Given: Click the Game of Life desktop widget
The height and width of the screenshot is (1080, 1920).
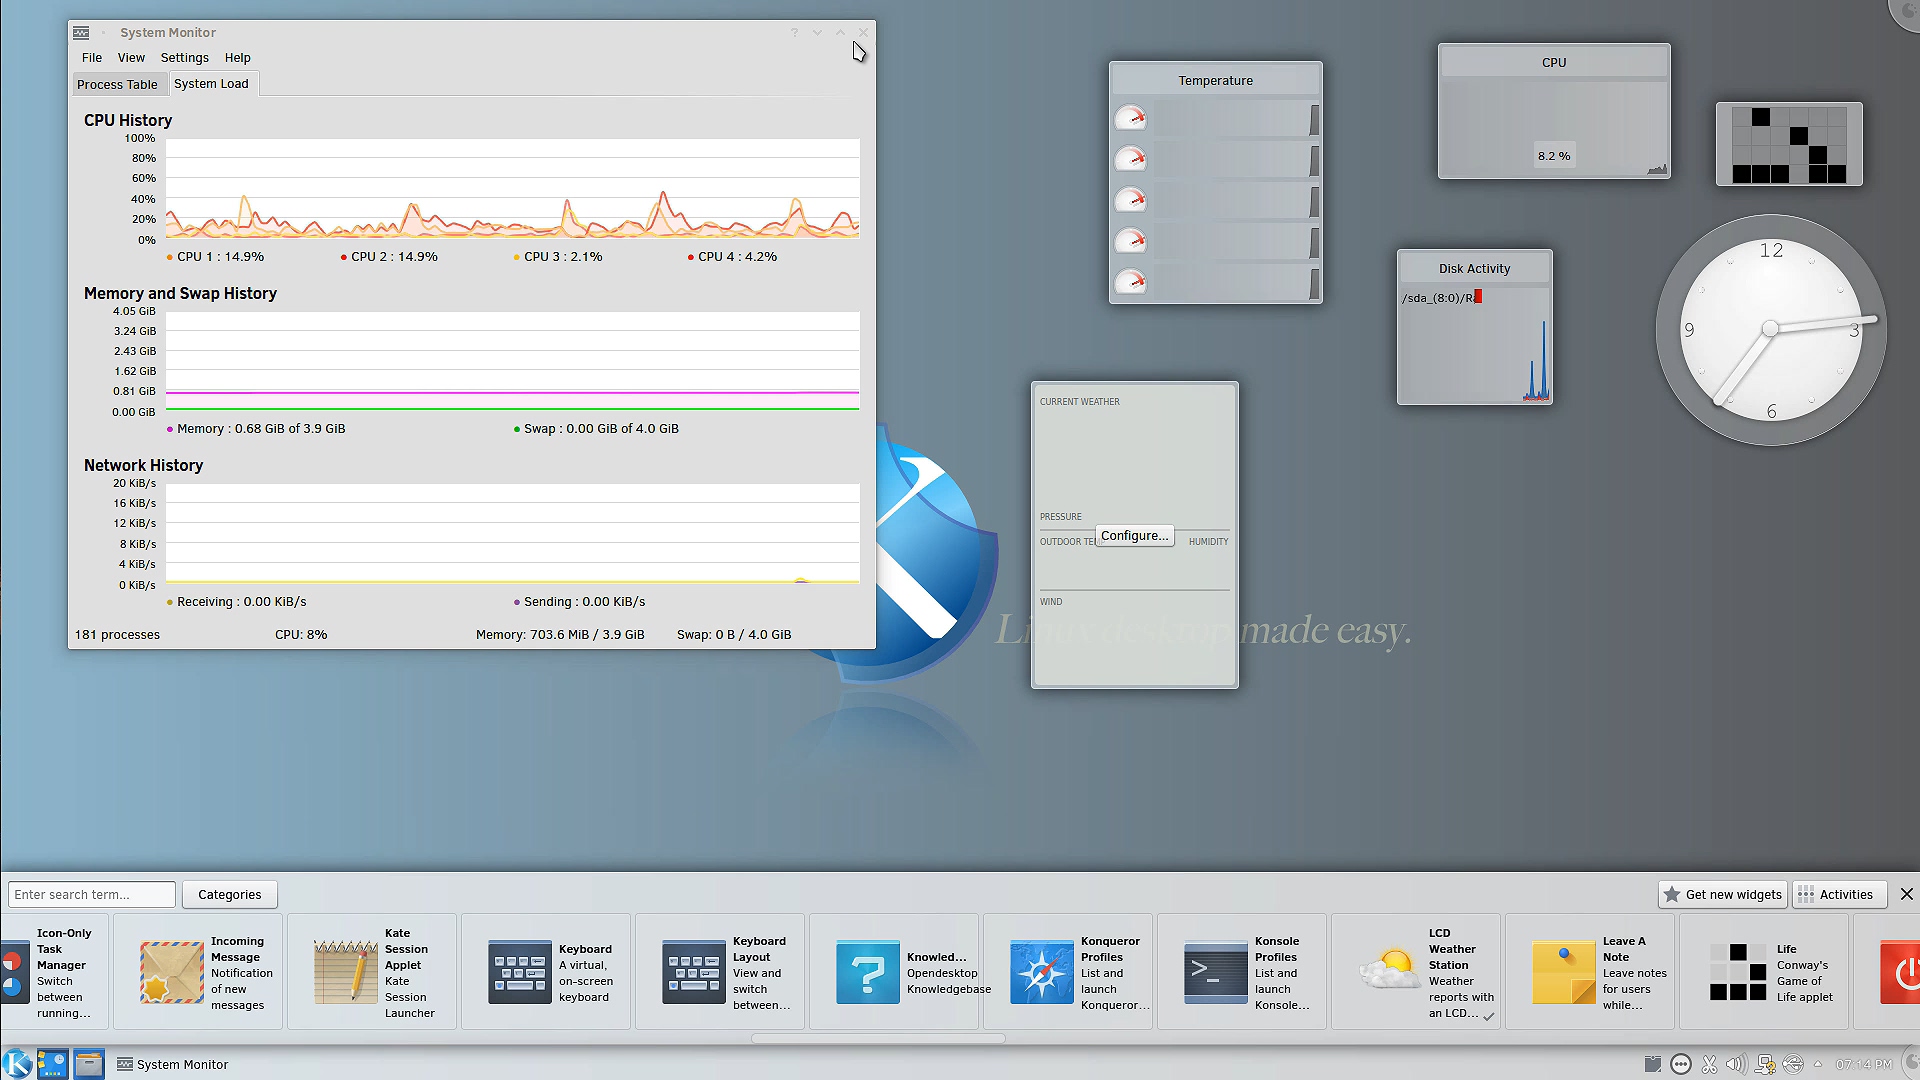Looking at the screenshot, I should point(1789,144).
